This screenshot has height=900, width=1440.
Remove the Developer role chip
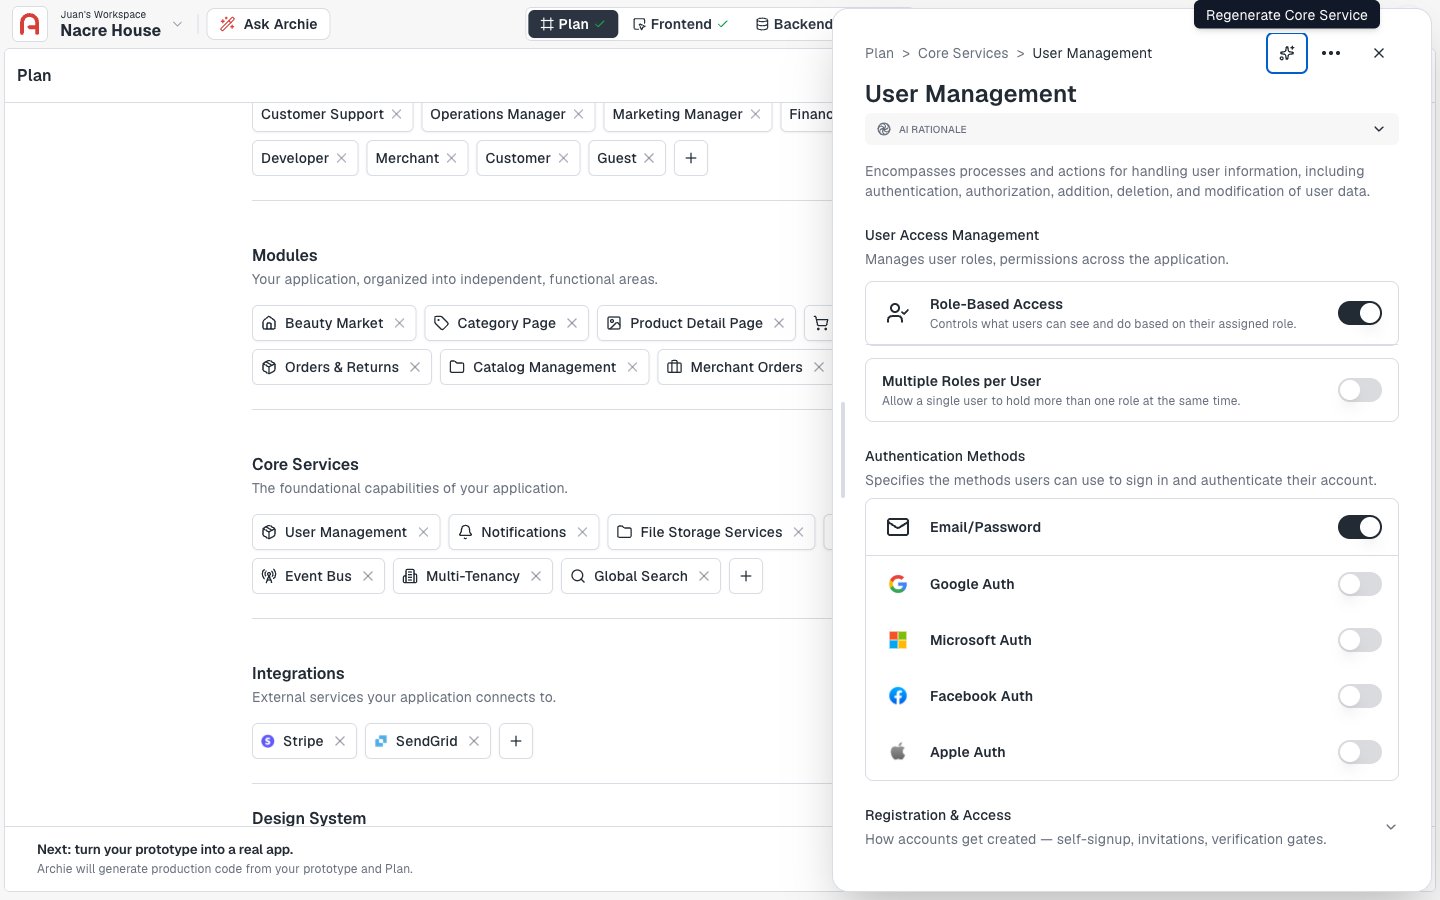342,158
